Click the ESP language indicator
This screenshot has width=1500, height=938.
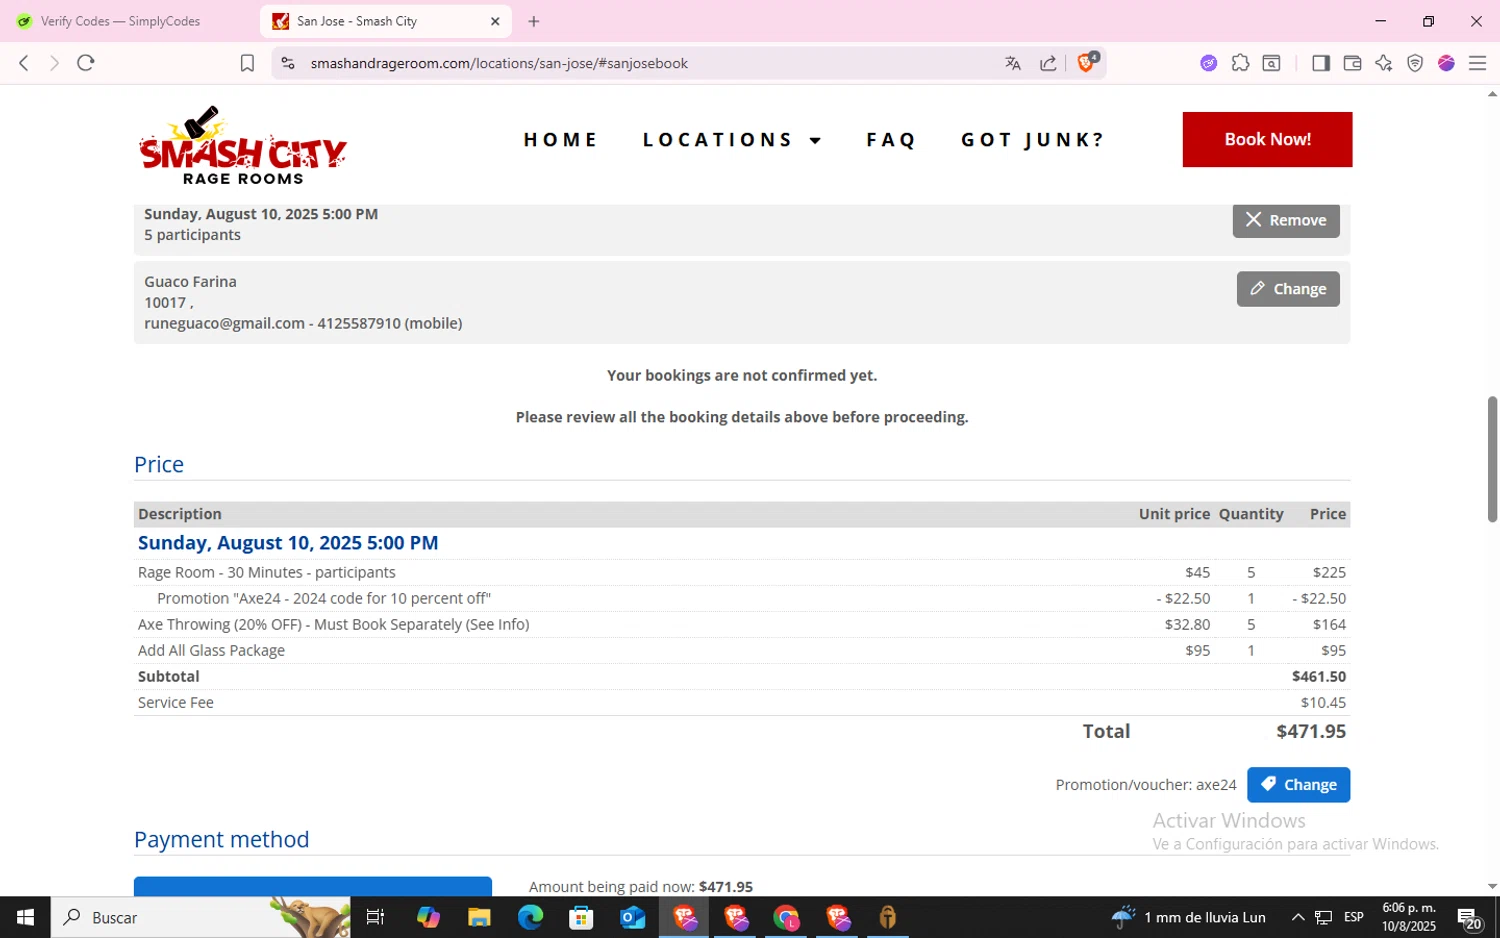[1354, 917]
